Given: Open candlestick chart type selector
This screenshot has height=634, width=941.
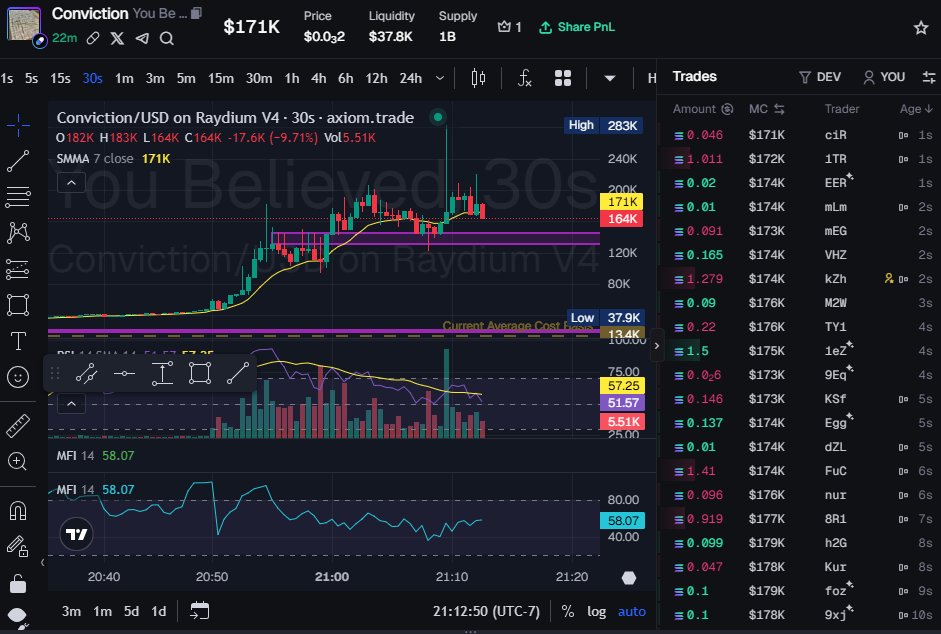Looking at the screenshot, I should 478,78.
